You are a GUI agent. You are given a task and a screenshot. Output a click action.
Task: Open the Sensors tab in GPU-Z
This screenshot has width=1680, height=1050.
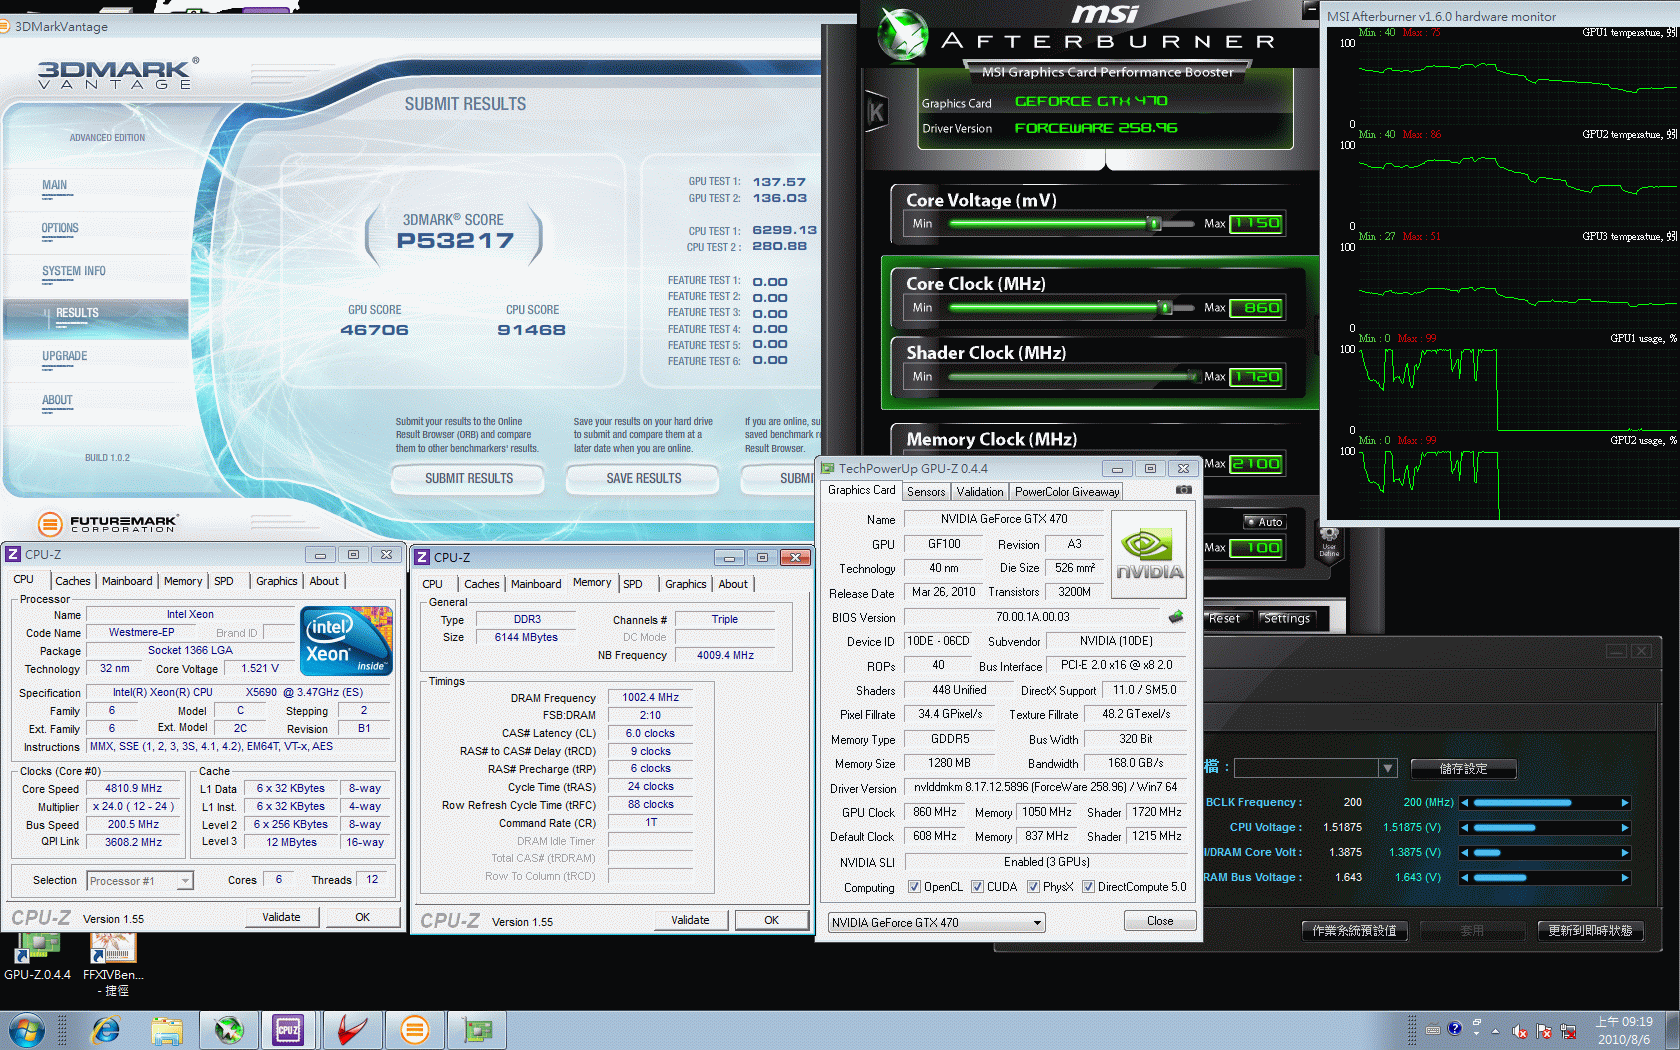(926, 492)
